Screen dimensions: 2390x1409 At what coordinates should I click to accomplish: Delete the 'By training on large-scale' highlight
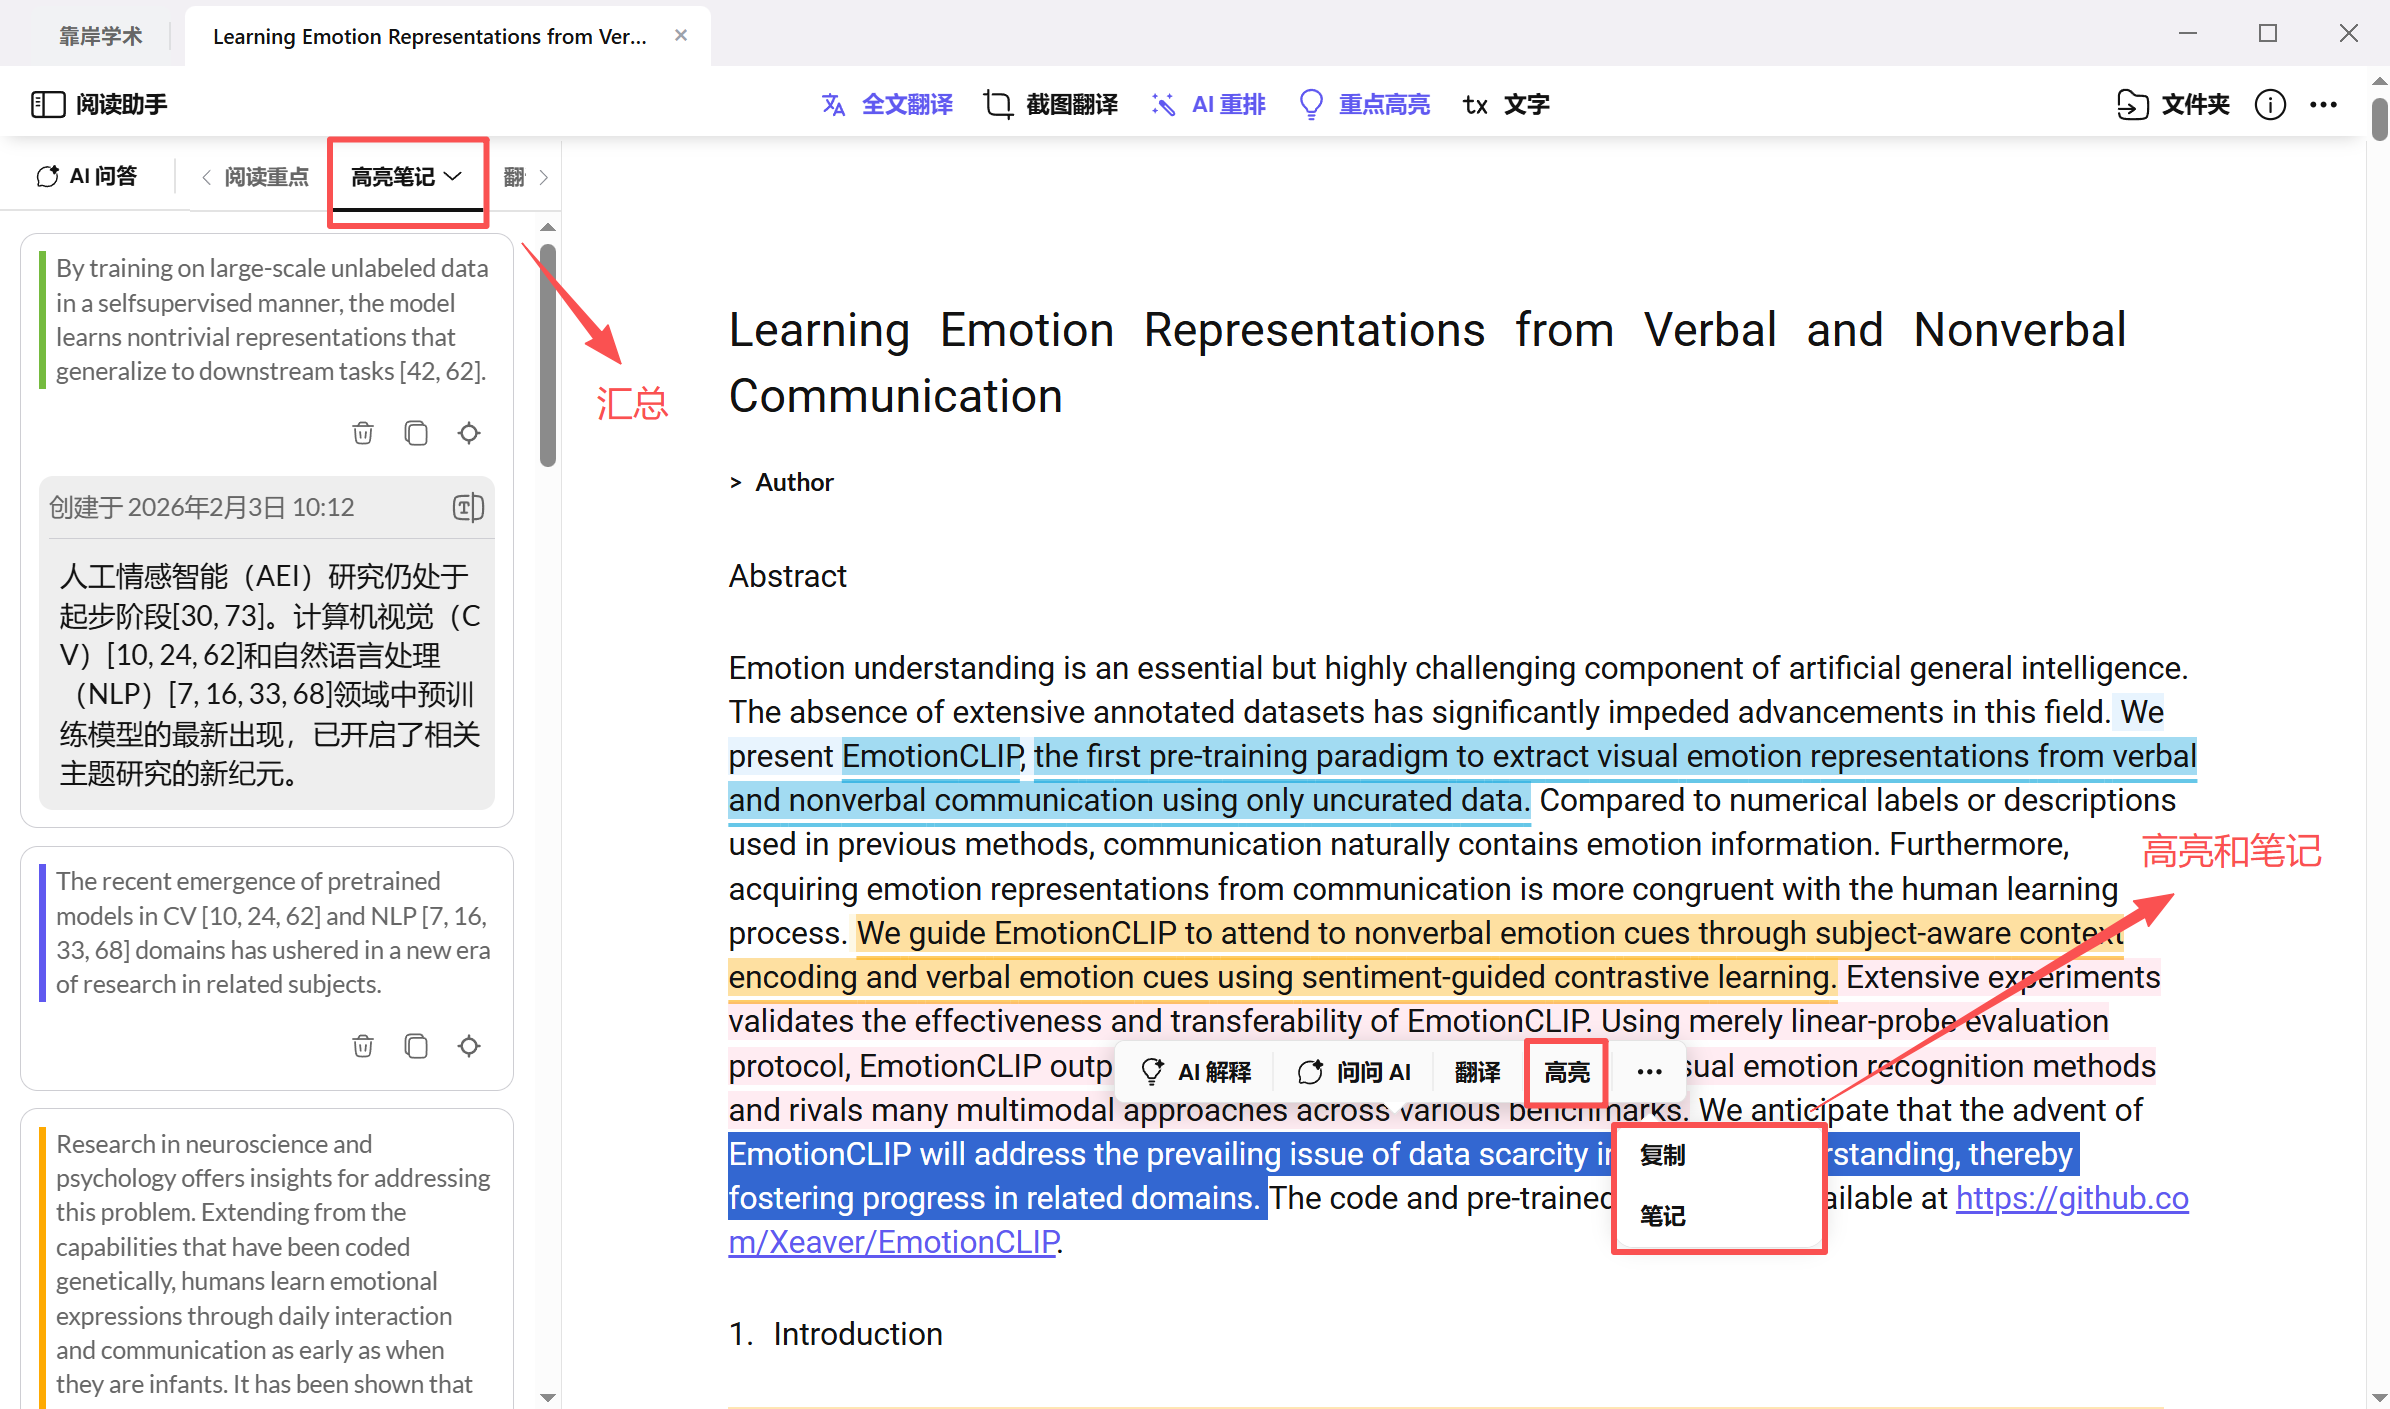(x=363, y=433)
